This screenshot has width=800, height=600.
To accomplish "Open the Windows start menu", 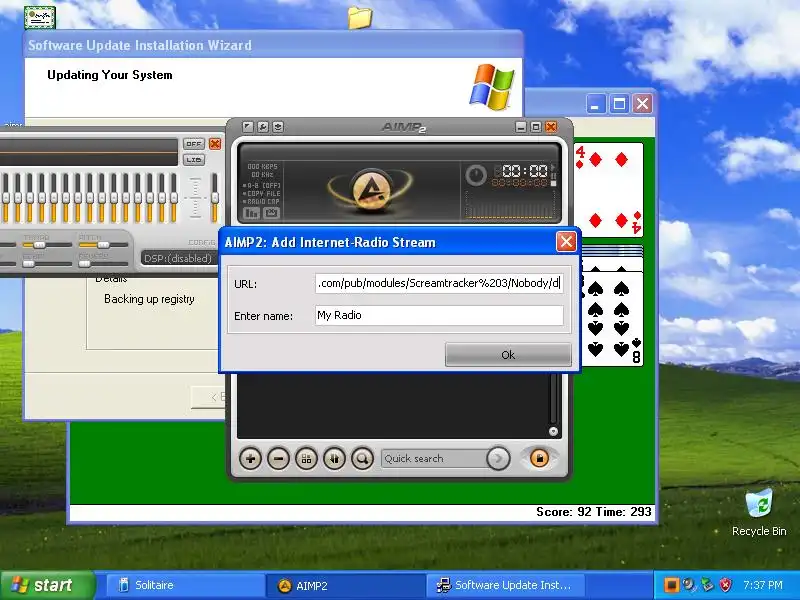I will (x=48, y=585).
